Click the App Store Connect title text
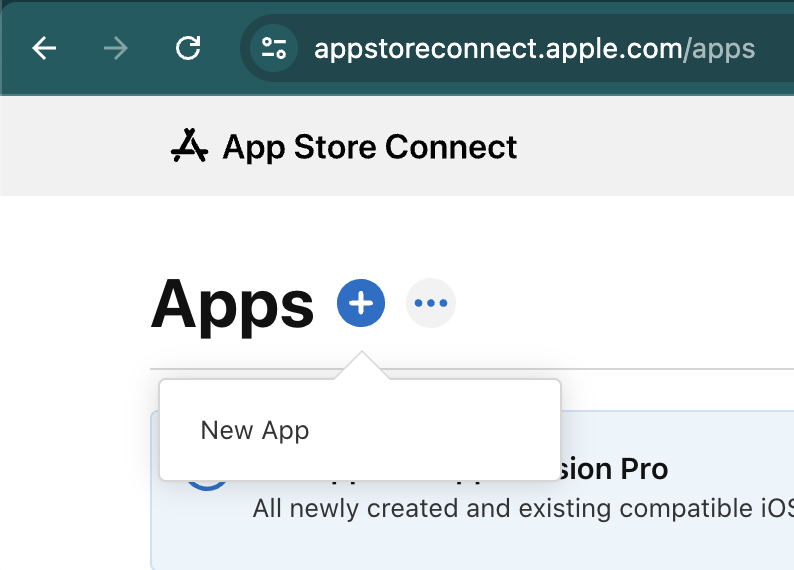794x570 pixels. click(369, 147)
